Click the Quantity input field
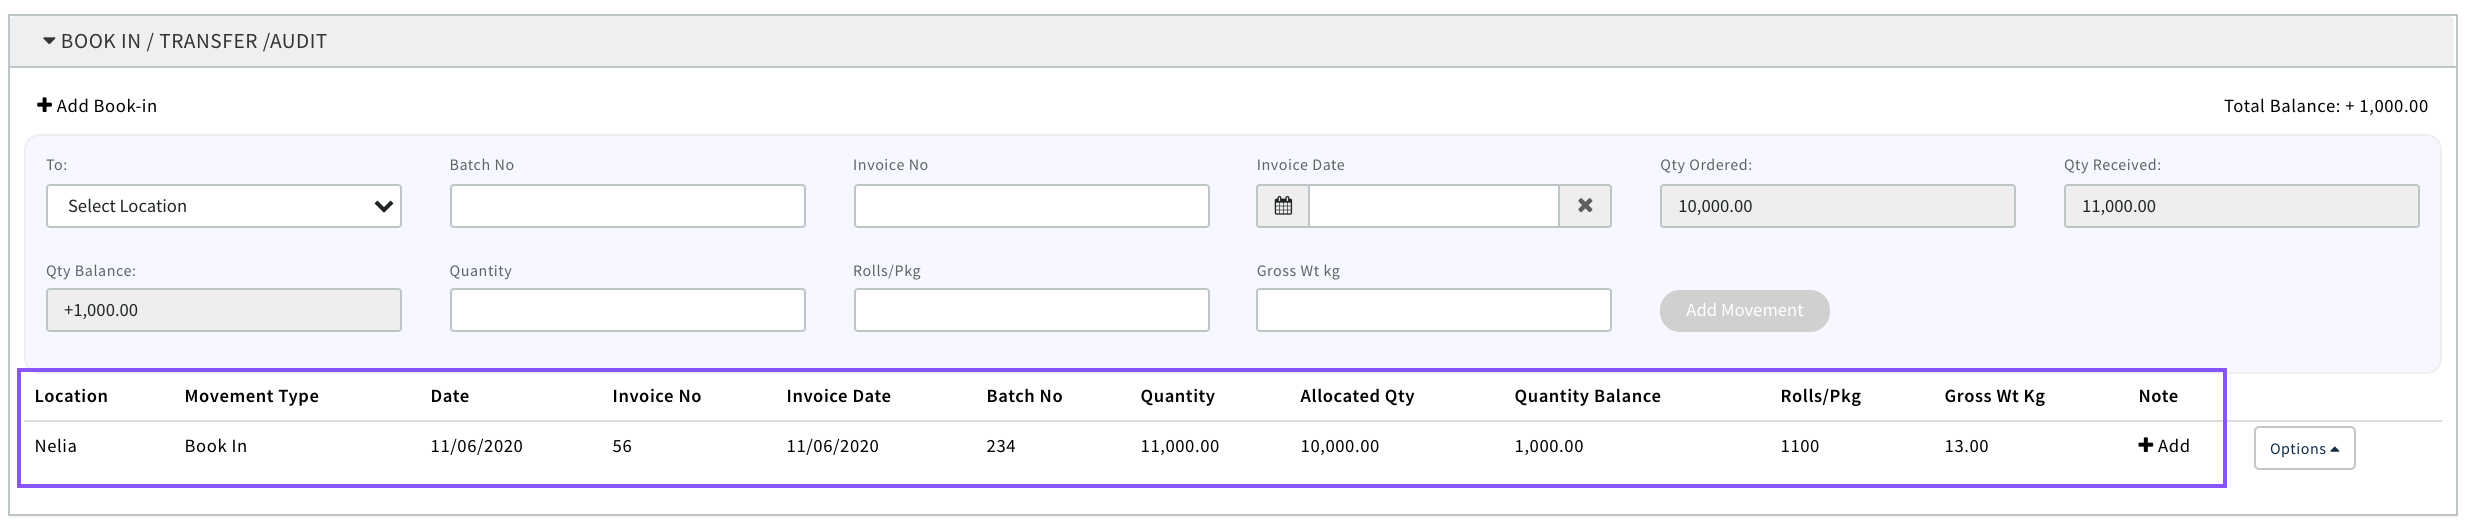This screenshot has width=2466, height=526. pyautogui.click(x=627, y=310)
